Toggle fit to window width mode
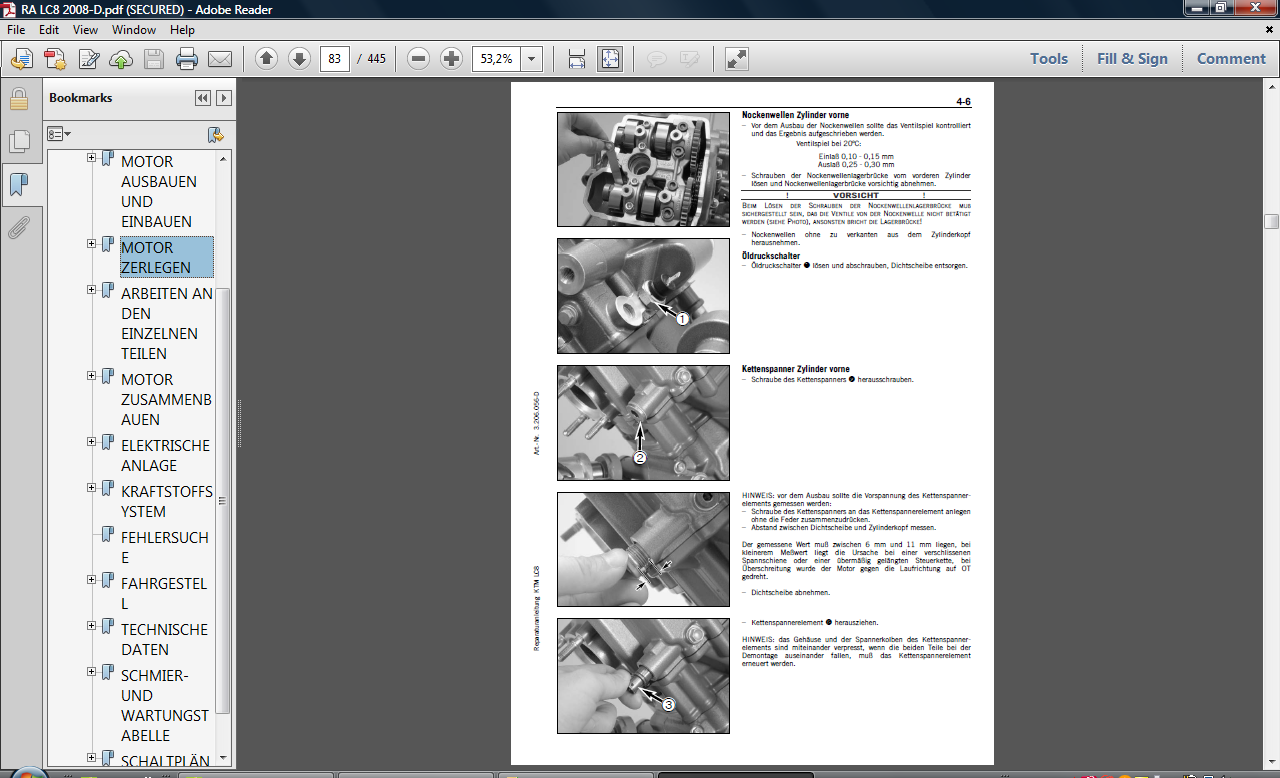 pyautogui.click(x=577, y=59)
